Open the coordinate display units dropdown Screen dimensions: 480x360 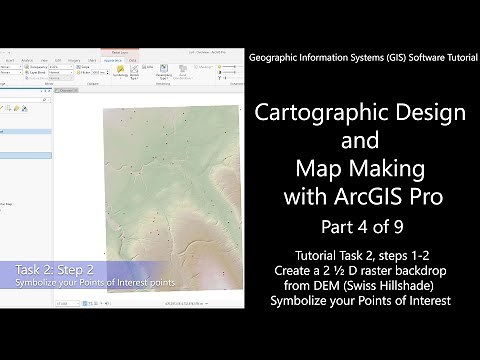207,304
